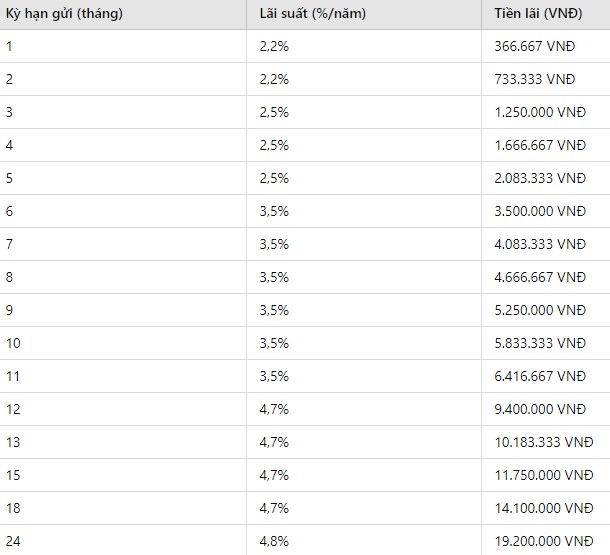
Task: Select the 3.500.000 VNĐ interest amount
Action: [x=540, y=211]
